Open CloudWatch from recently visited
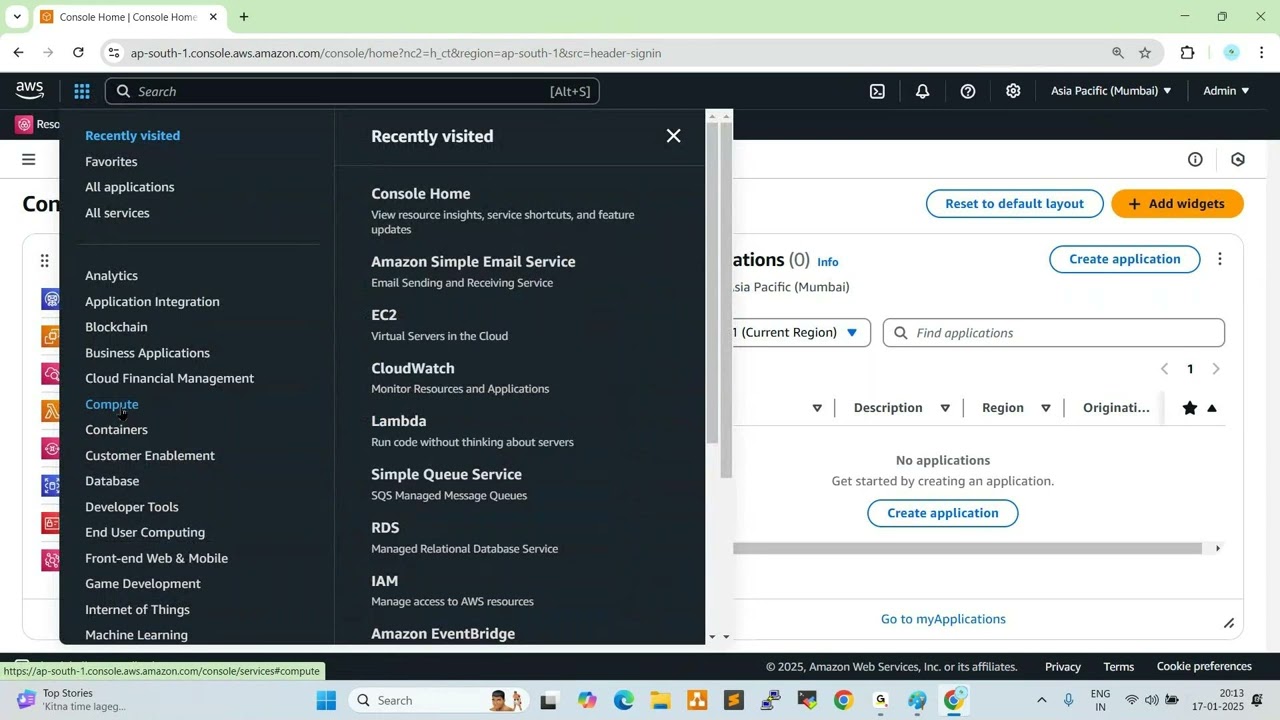The width and height of the screenshot is (1280, 720). pyautogui.click(x=413, y=368)
